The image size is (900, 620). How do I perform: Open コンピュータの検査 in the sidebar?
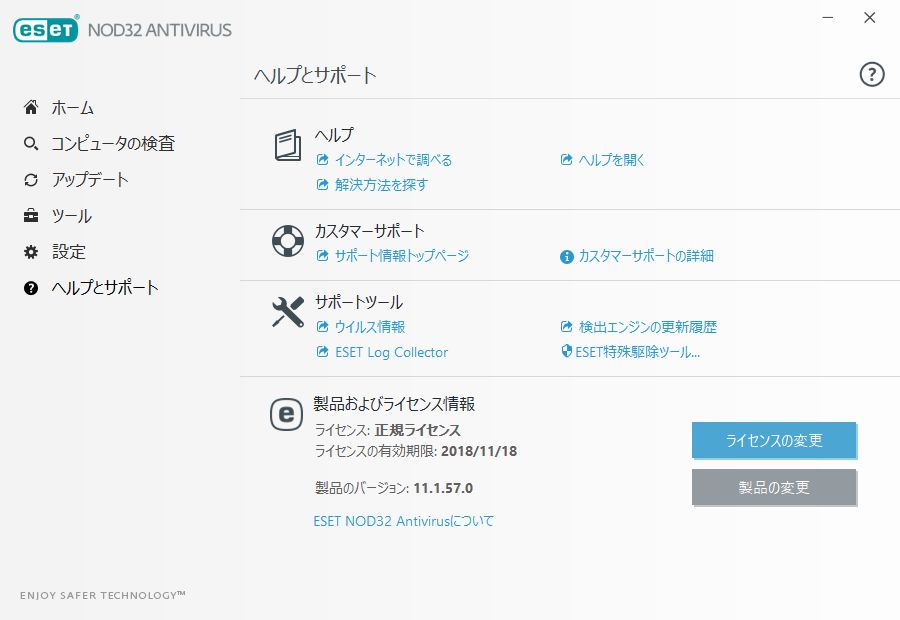(x=113, y=144)
